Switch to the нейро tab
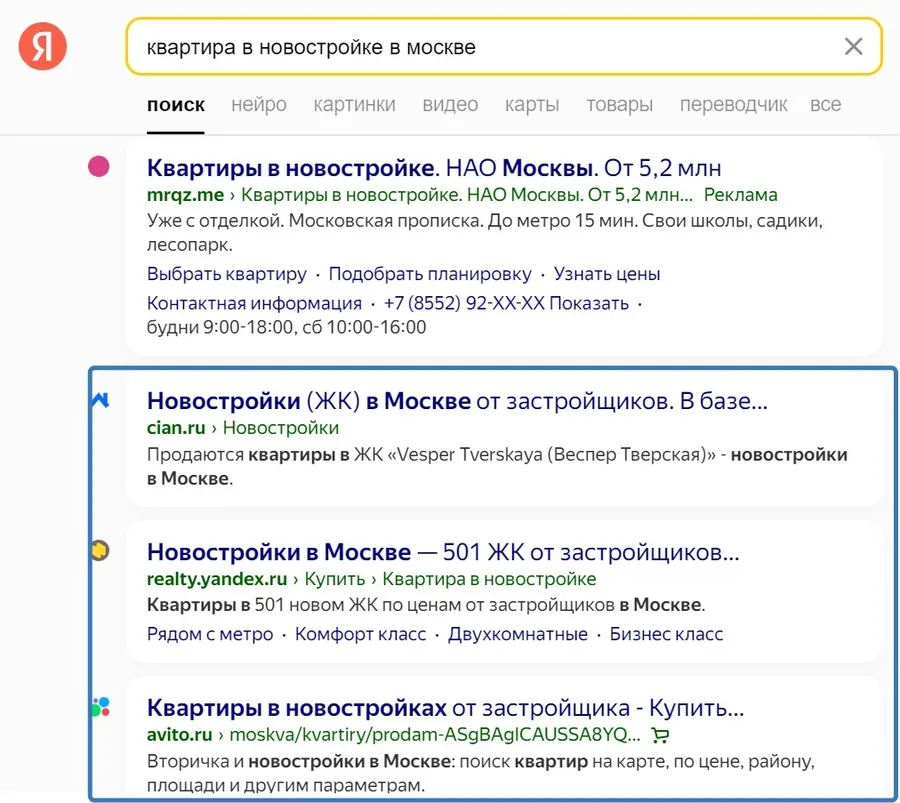 click(258, 104)
